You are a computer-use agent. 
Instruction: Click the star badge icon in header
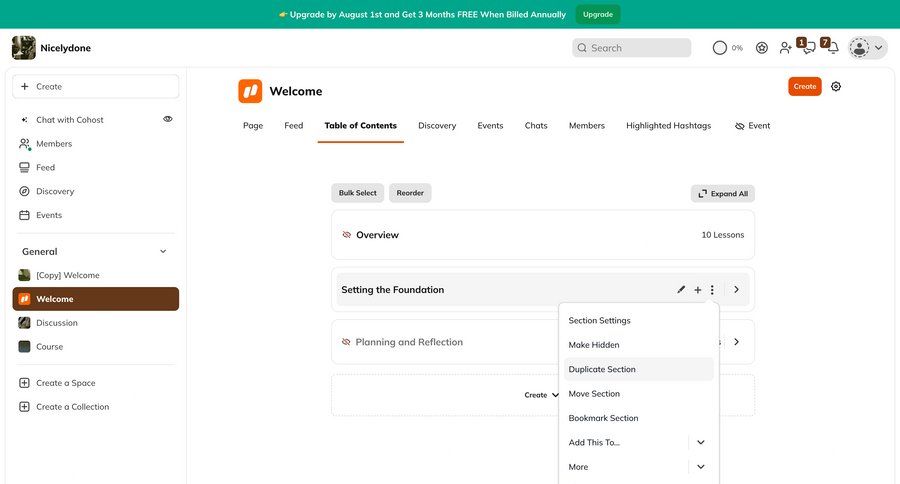point(762,48)
